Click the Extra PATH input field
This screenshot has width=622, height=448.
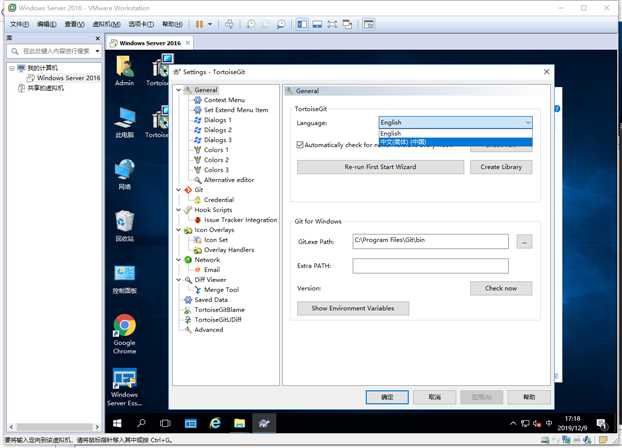point(430,266)
